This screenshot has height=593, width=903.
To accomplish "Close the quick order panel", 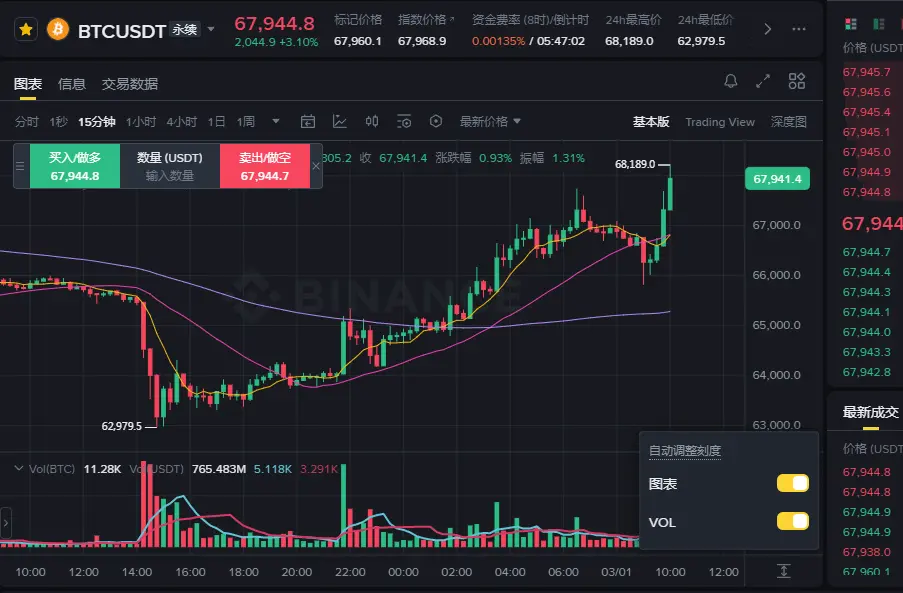I will pyautogui.click(x=316, y=166).
